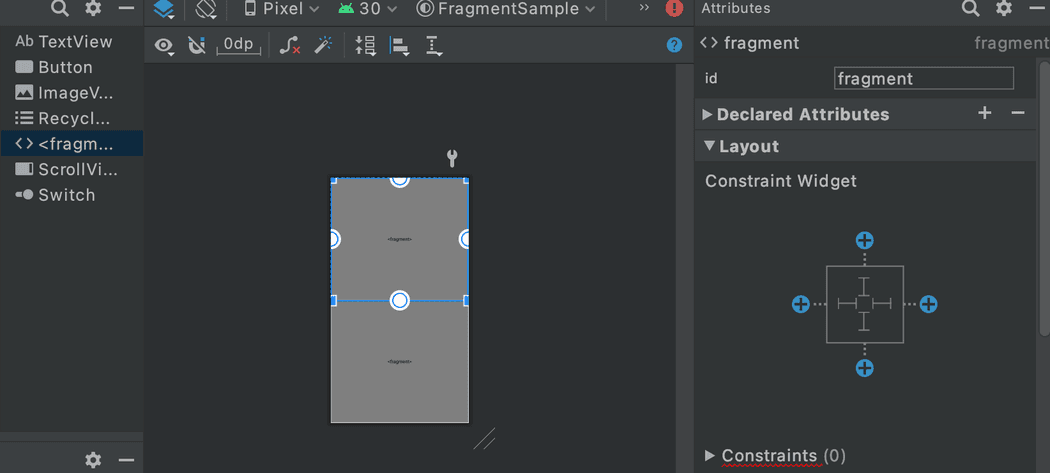Click the Attributes search magnifier icon
The image size is (1050, 473).
pos(970,9)
